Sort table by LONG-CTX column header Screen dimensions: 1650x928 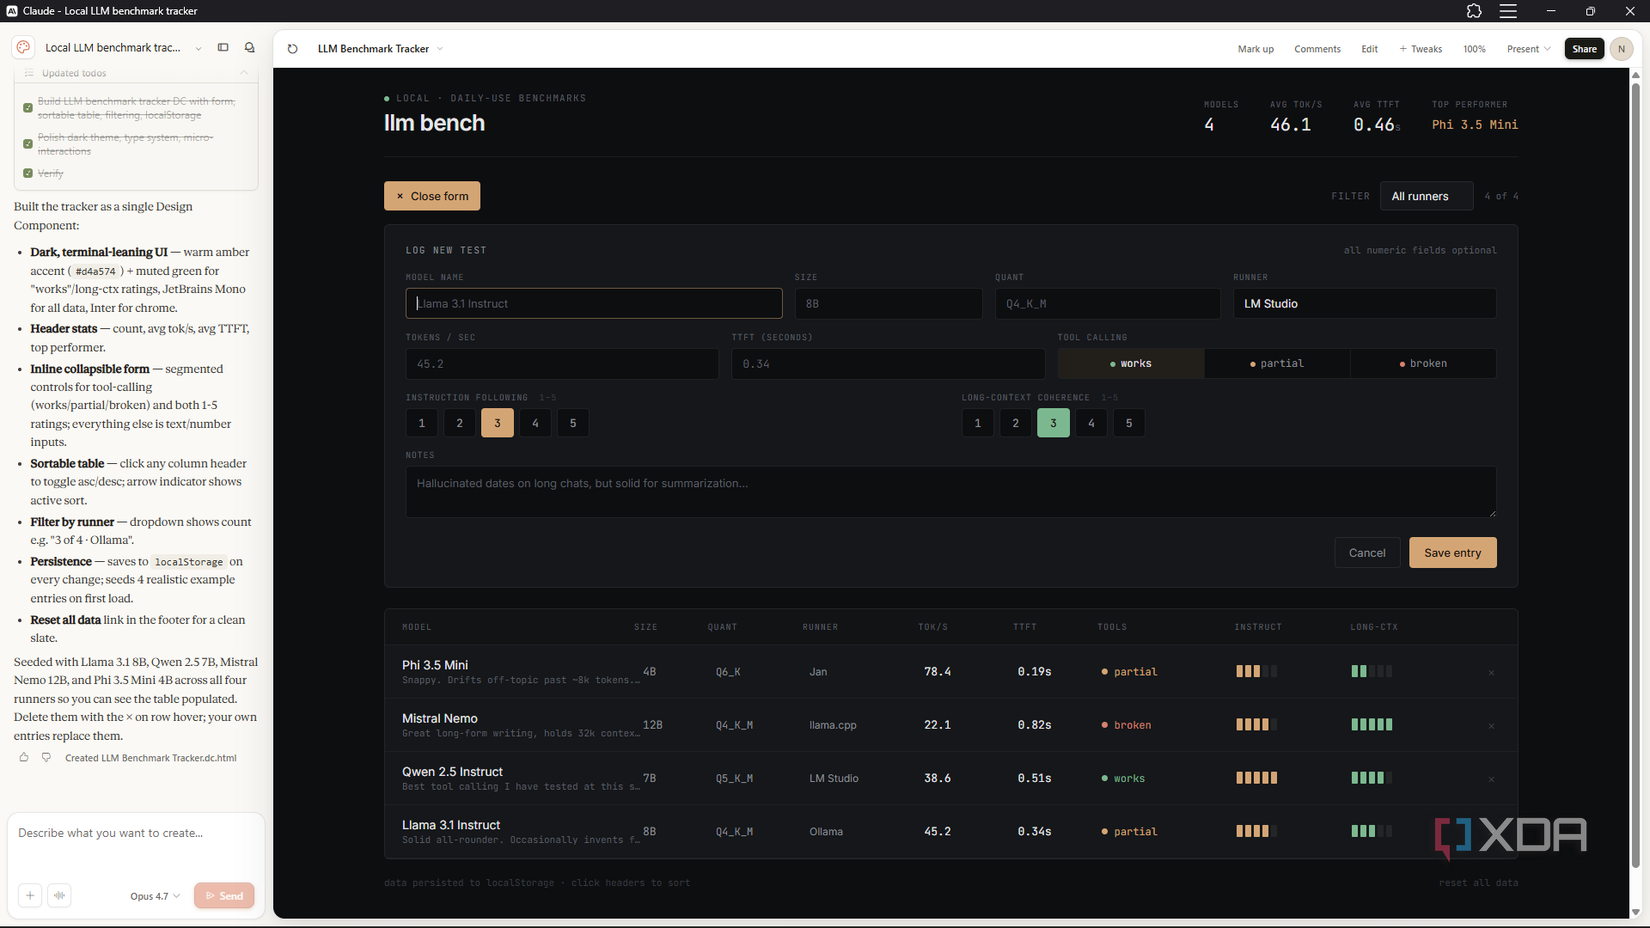pos(1374,627)
